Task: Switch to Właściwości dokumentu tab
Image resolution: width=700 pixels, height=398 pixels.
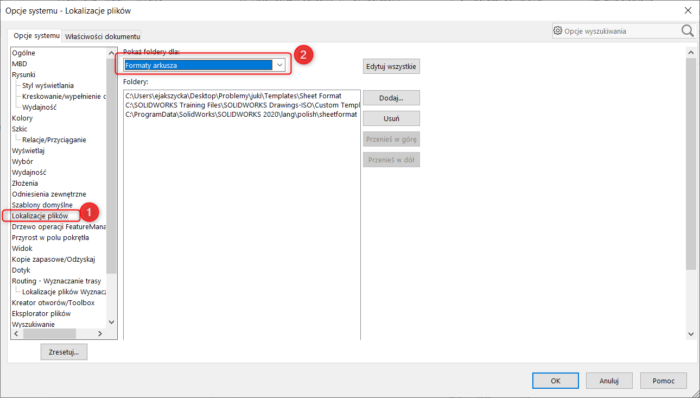Action: (102, 37)
